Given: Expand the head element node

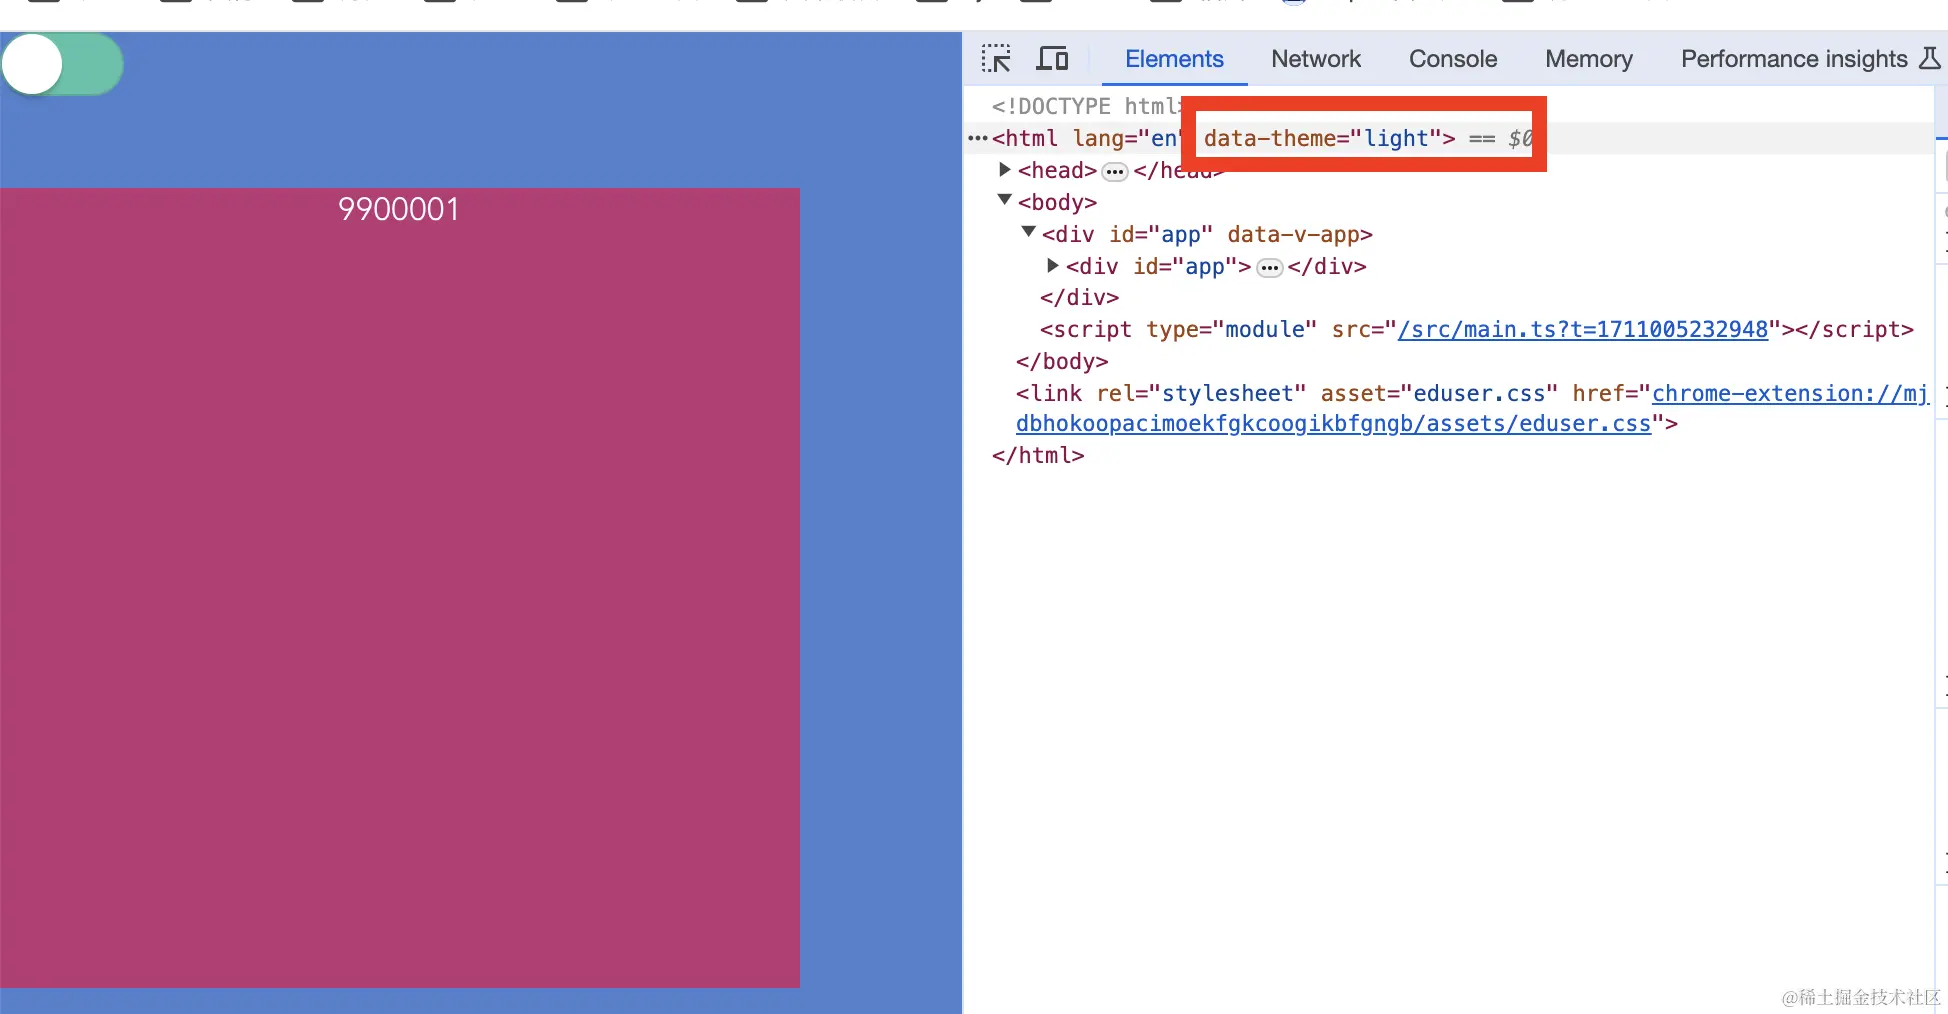Looking at the screenshot, I should click(1005, 170).
